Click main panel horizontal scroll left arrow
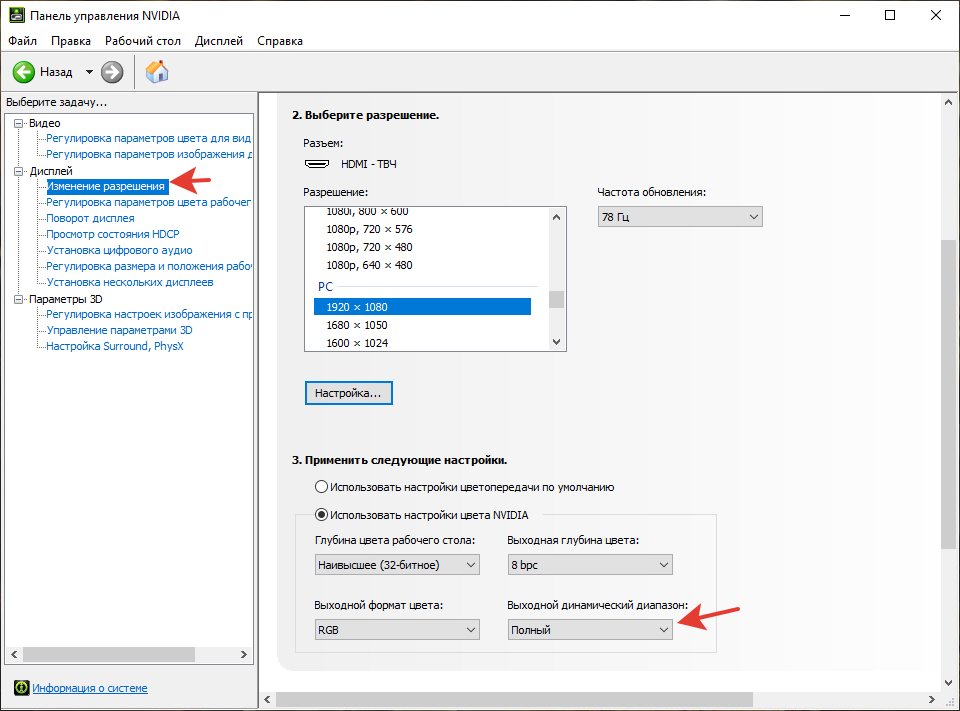960x711 pixels. click(268, 699)
